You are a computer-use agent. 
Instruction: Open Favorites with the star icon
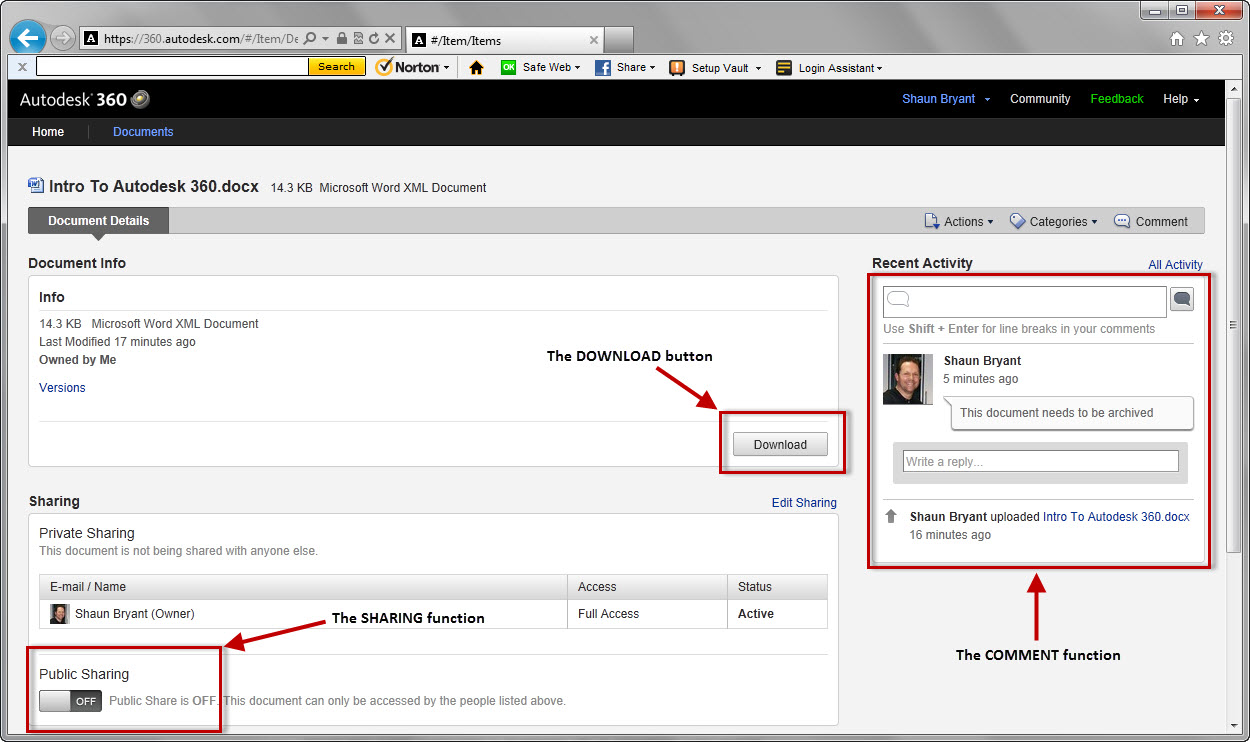click(1201, 39)
